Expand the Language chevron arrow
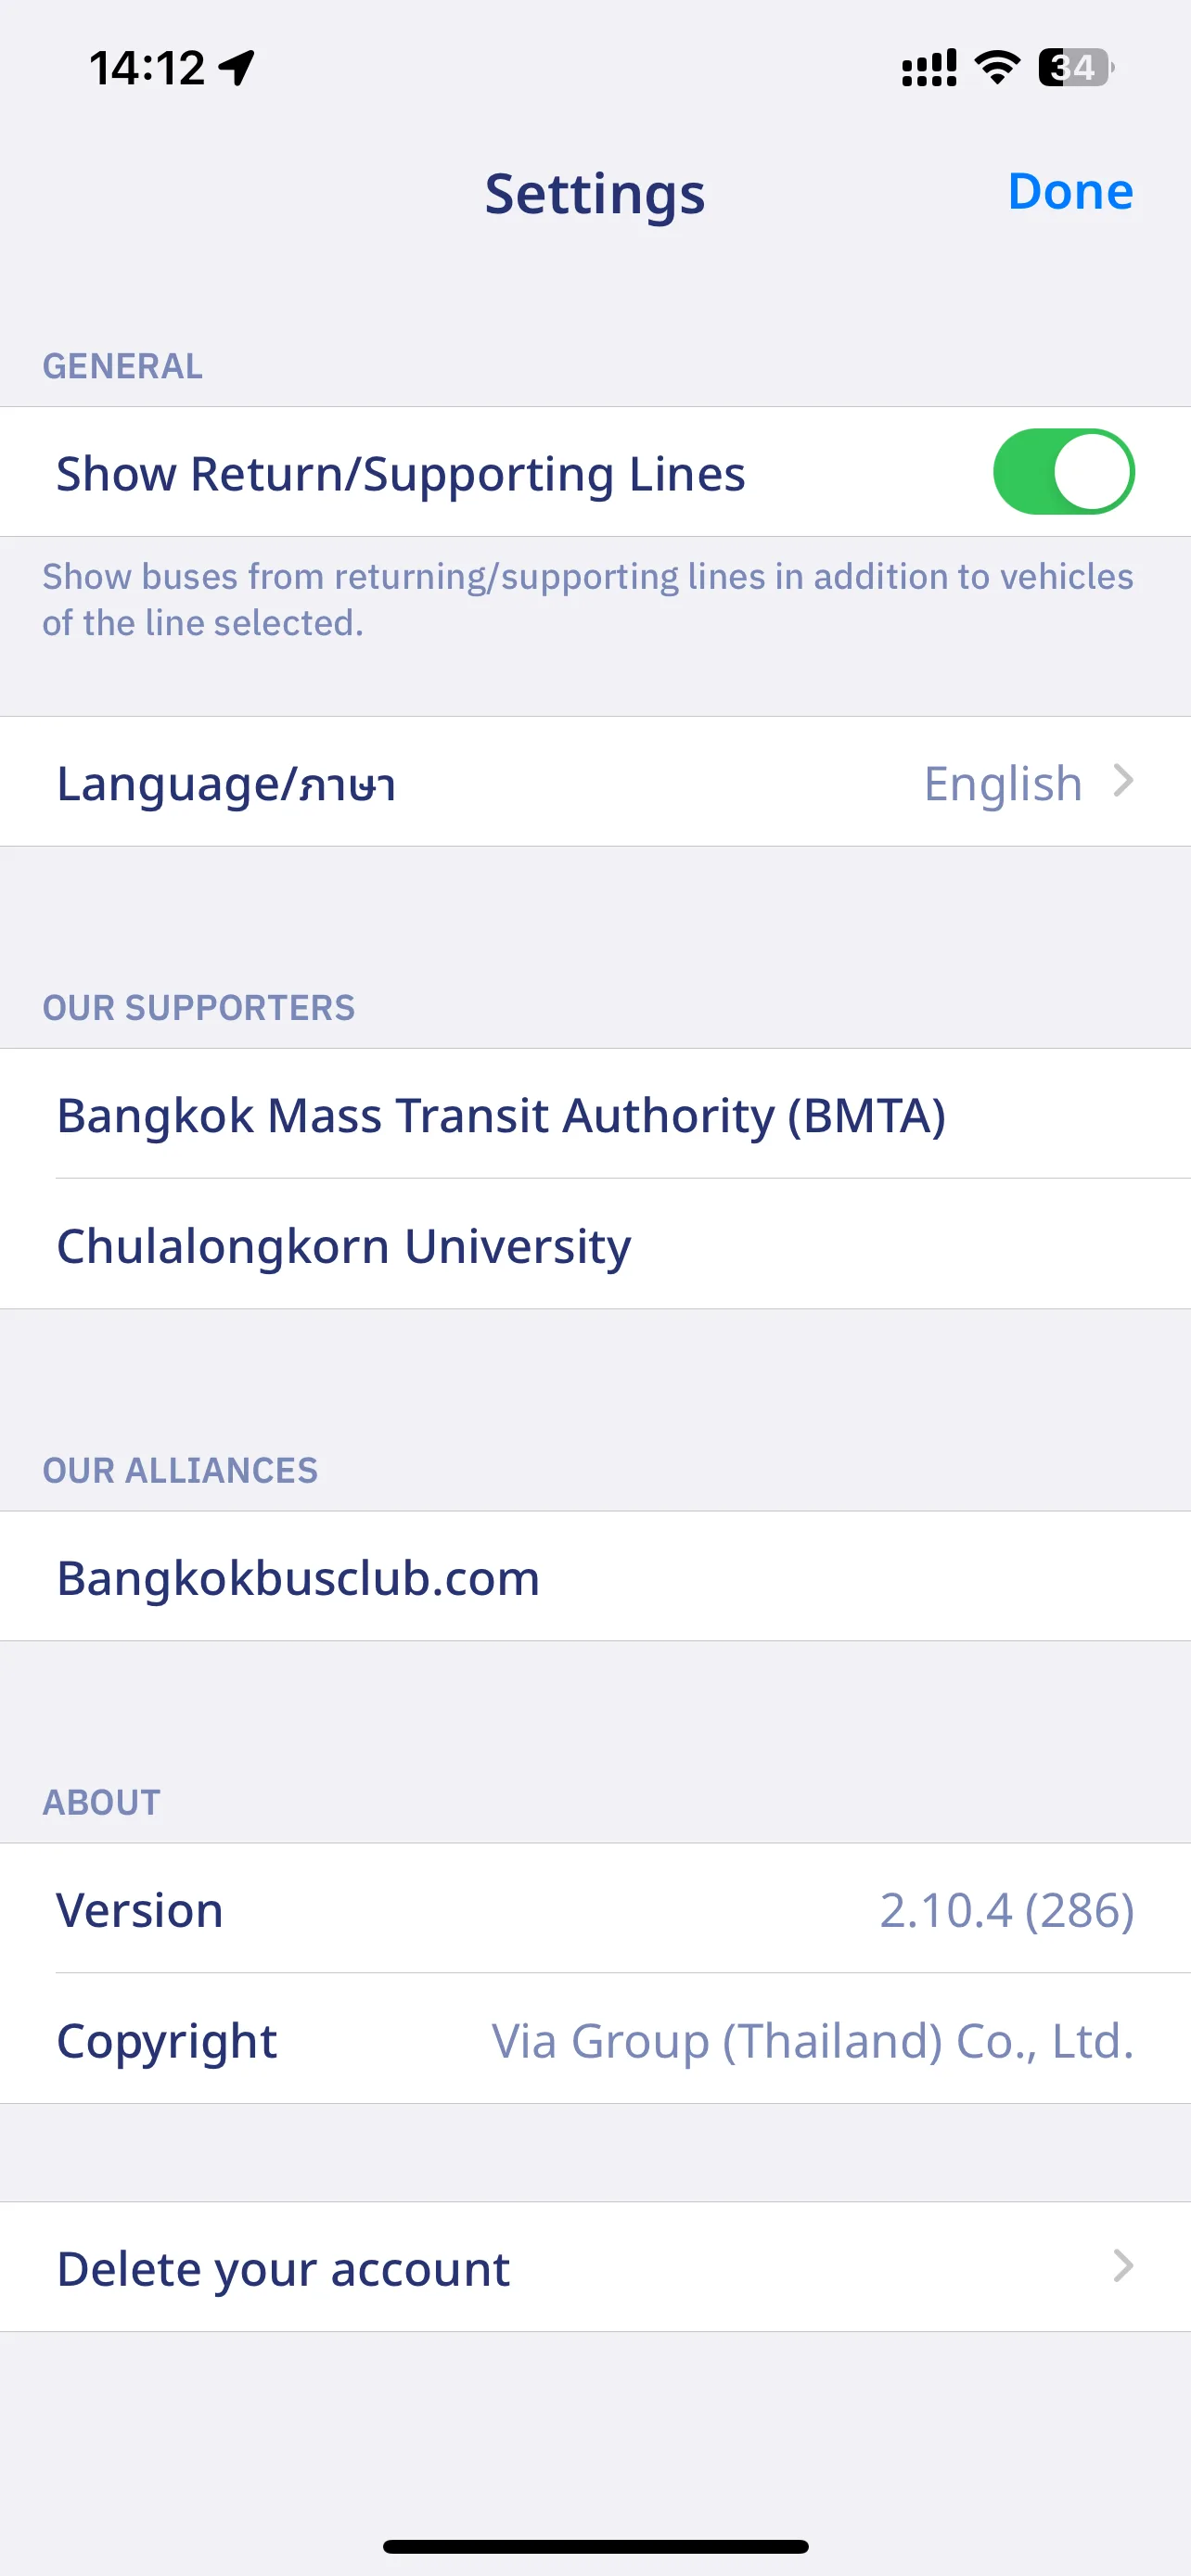1191x2576 pixels. click(1123, 781)
